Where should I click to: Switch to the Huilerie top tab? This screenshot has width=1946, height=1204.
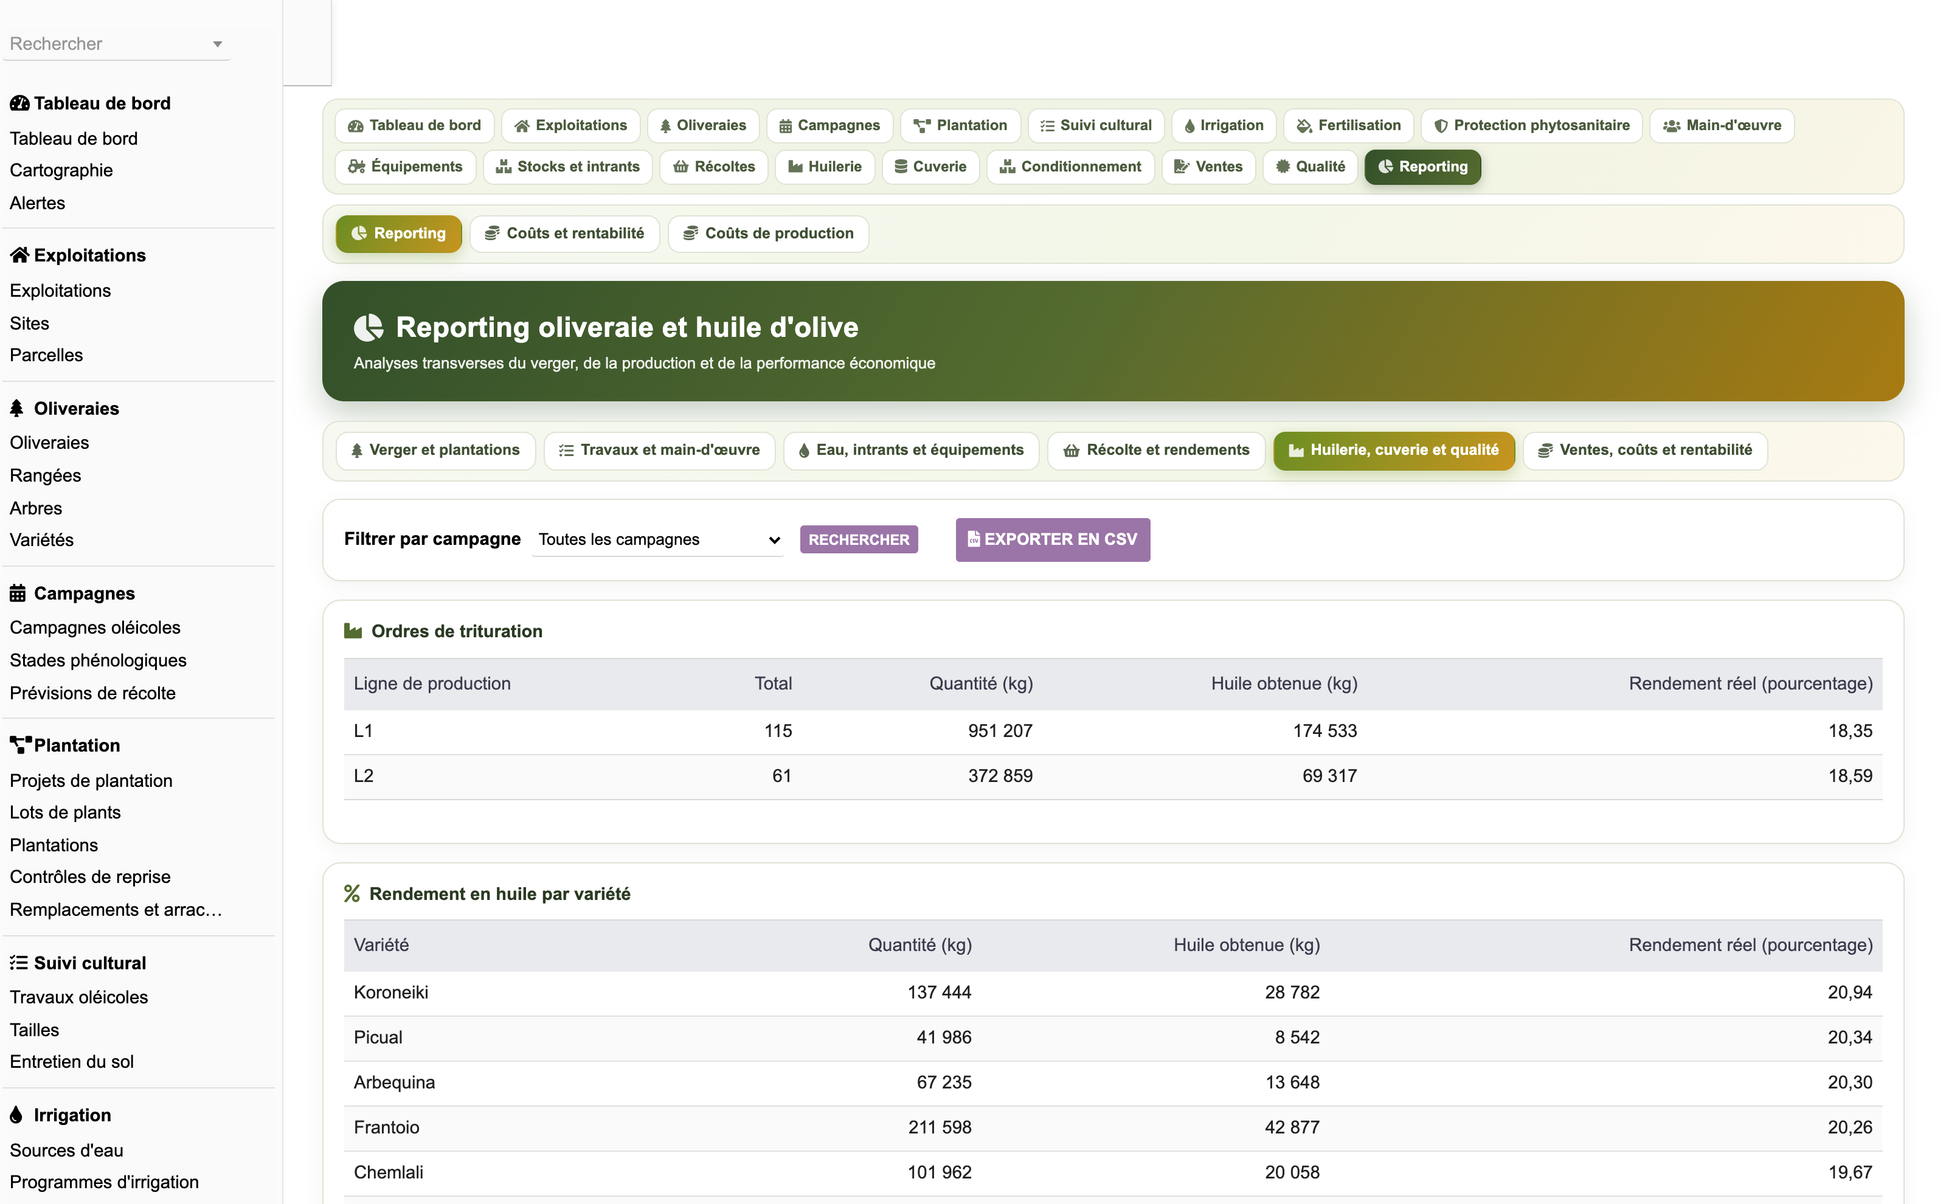(825, 167)
